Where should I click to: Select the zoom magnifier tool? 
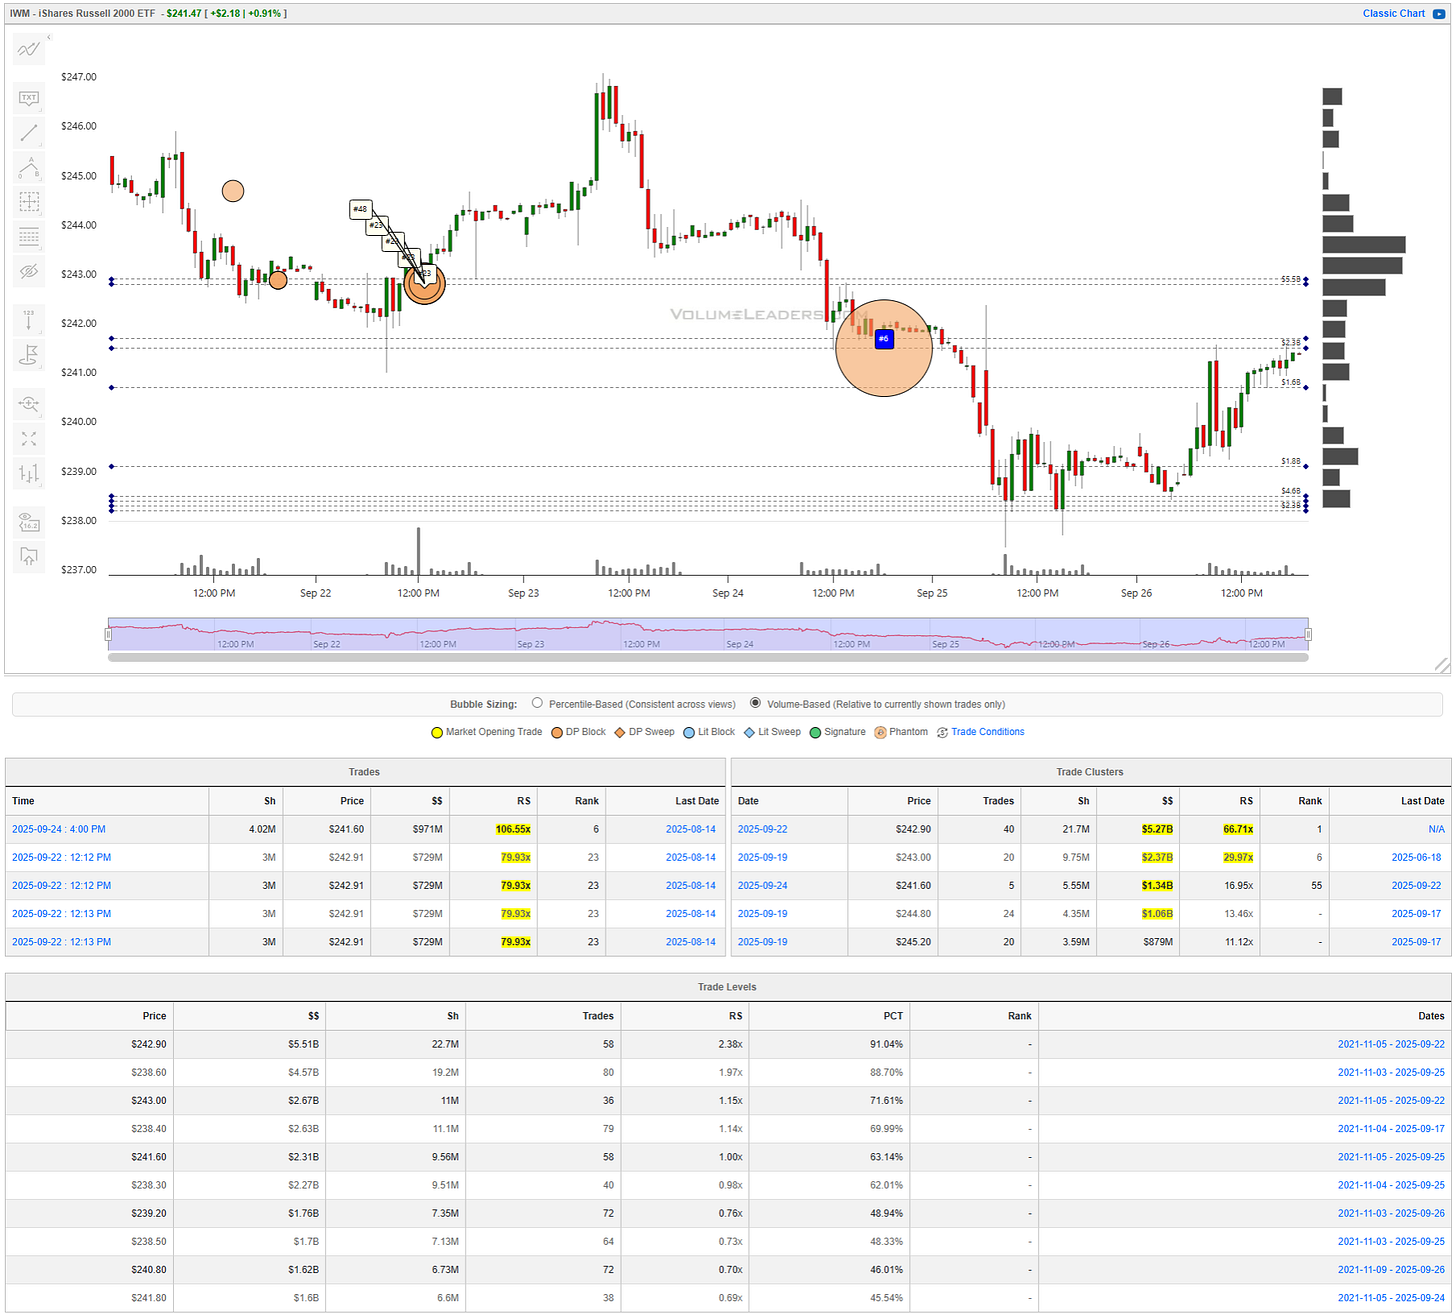pyautogui.click(x=29, y=404)
